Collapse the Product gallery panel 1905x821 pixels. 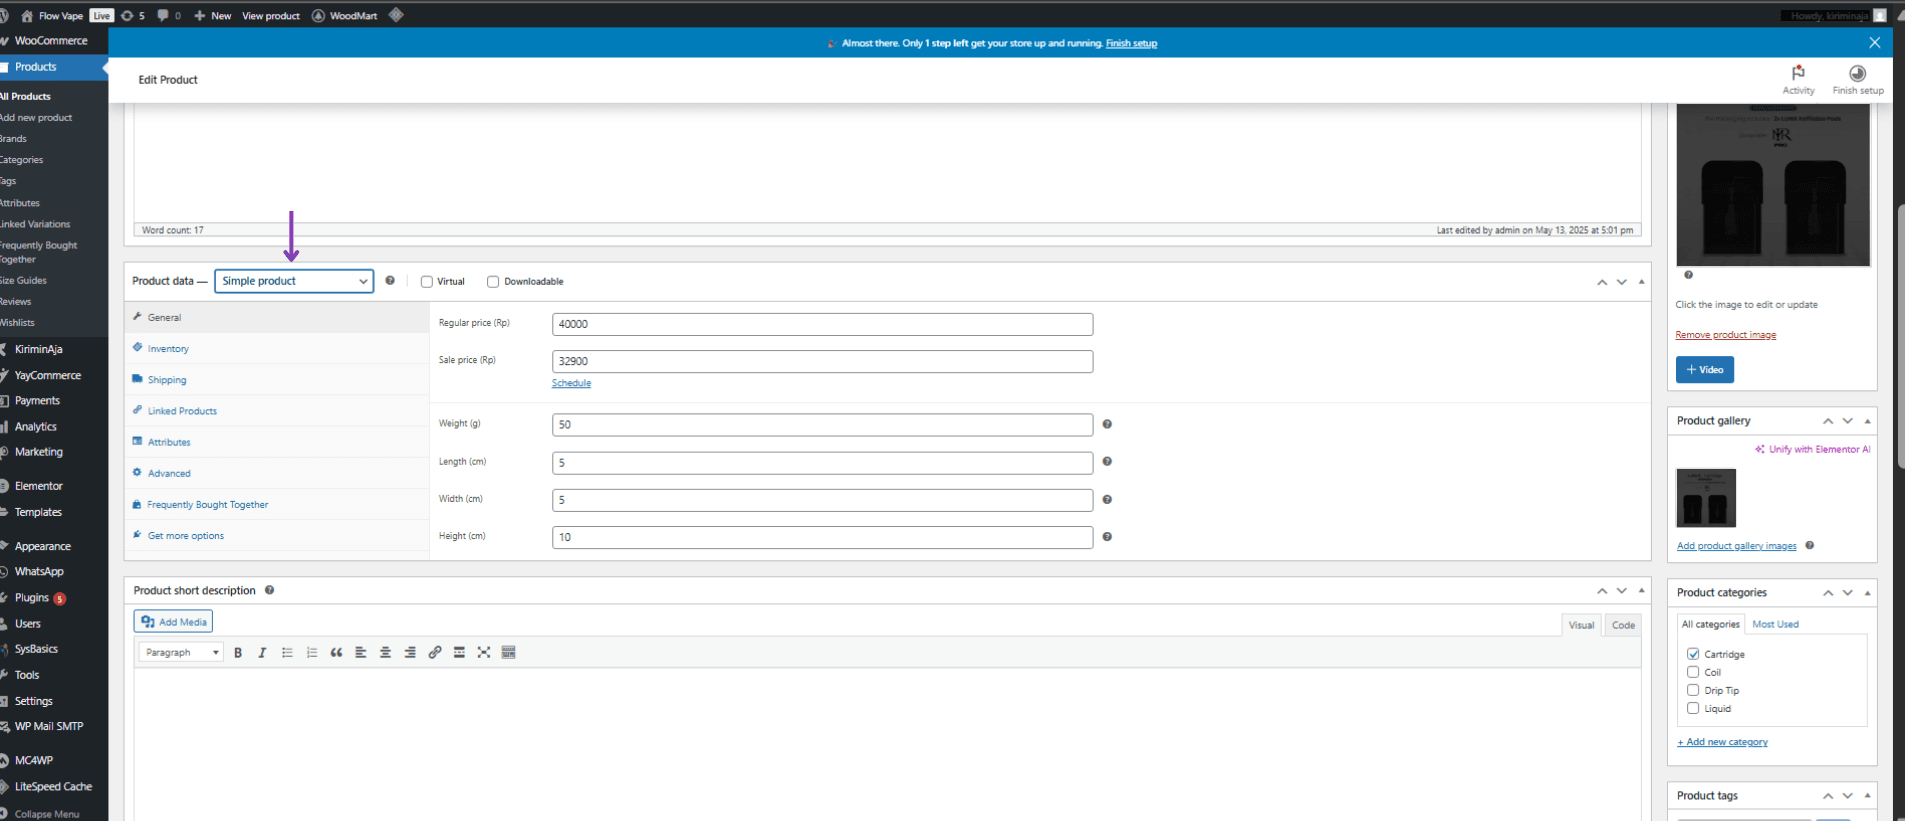tap(1867, 421)
